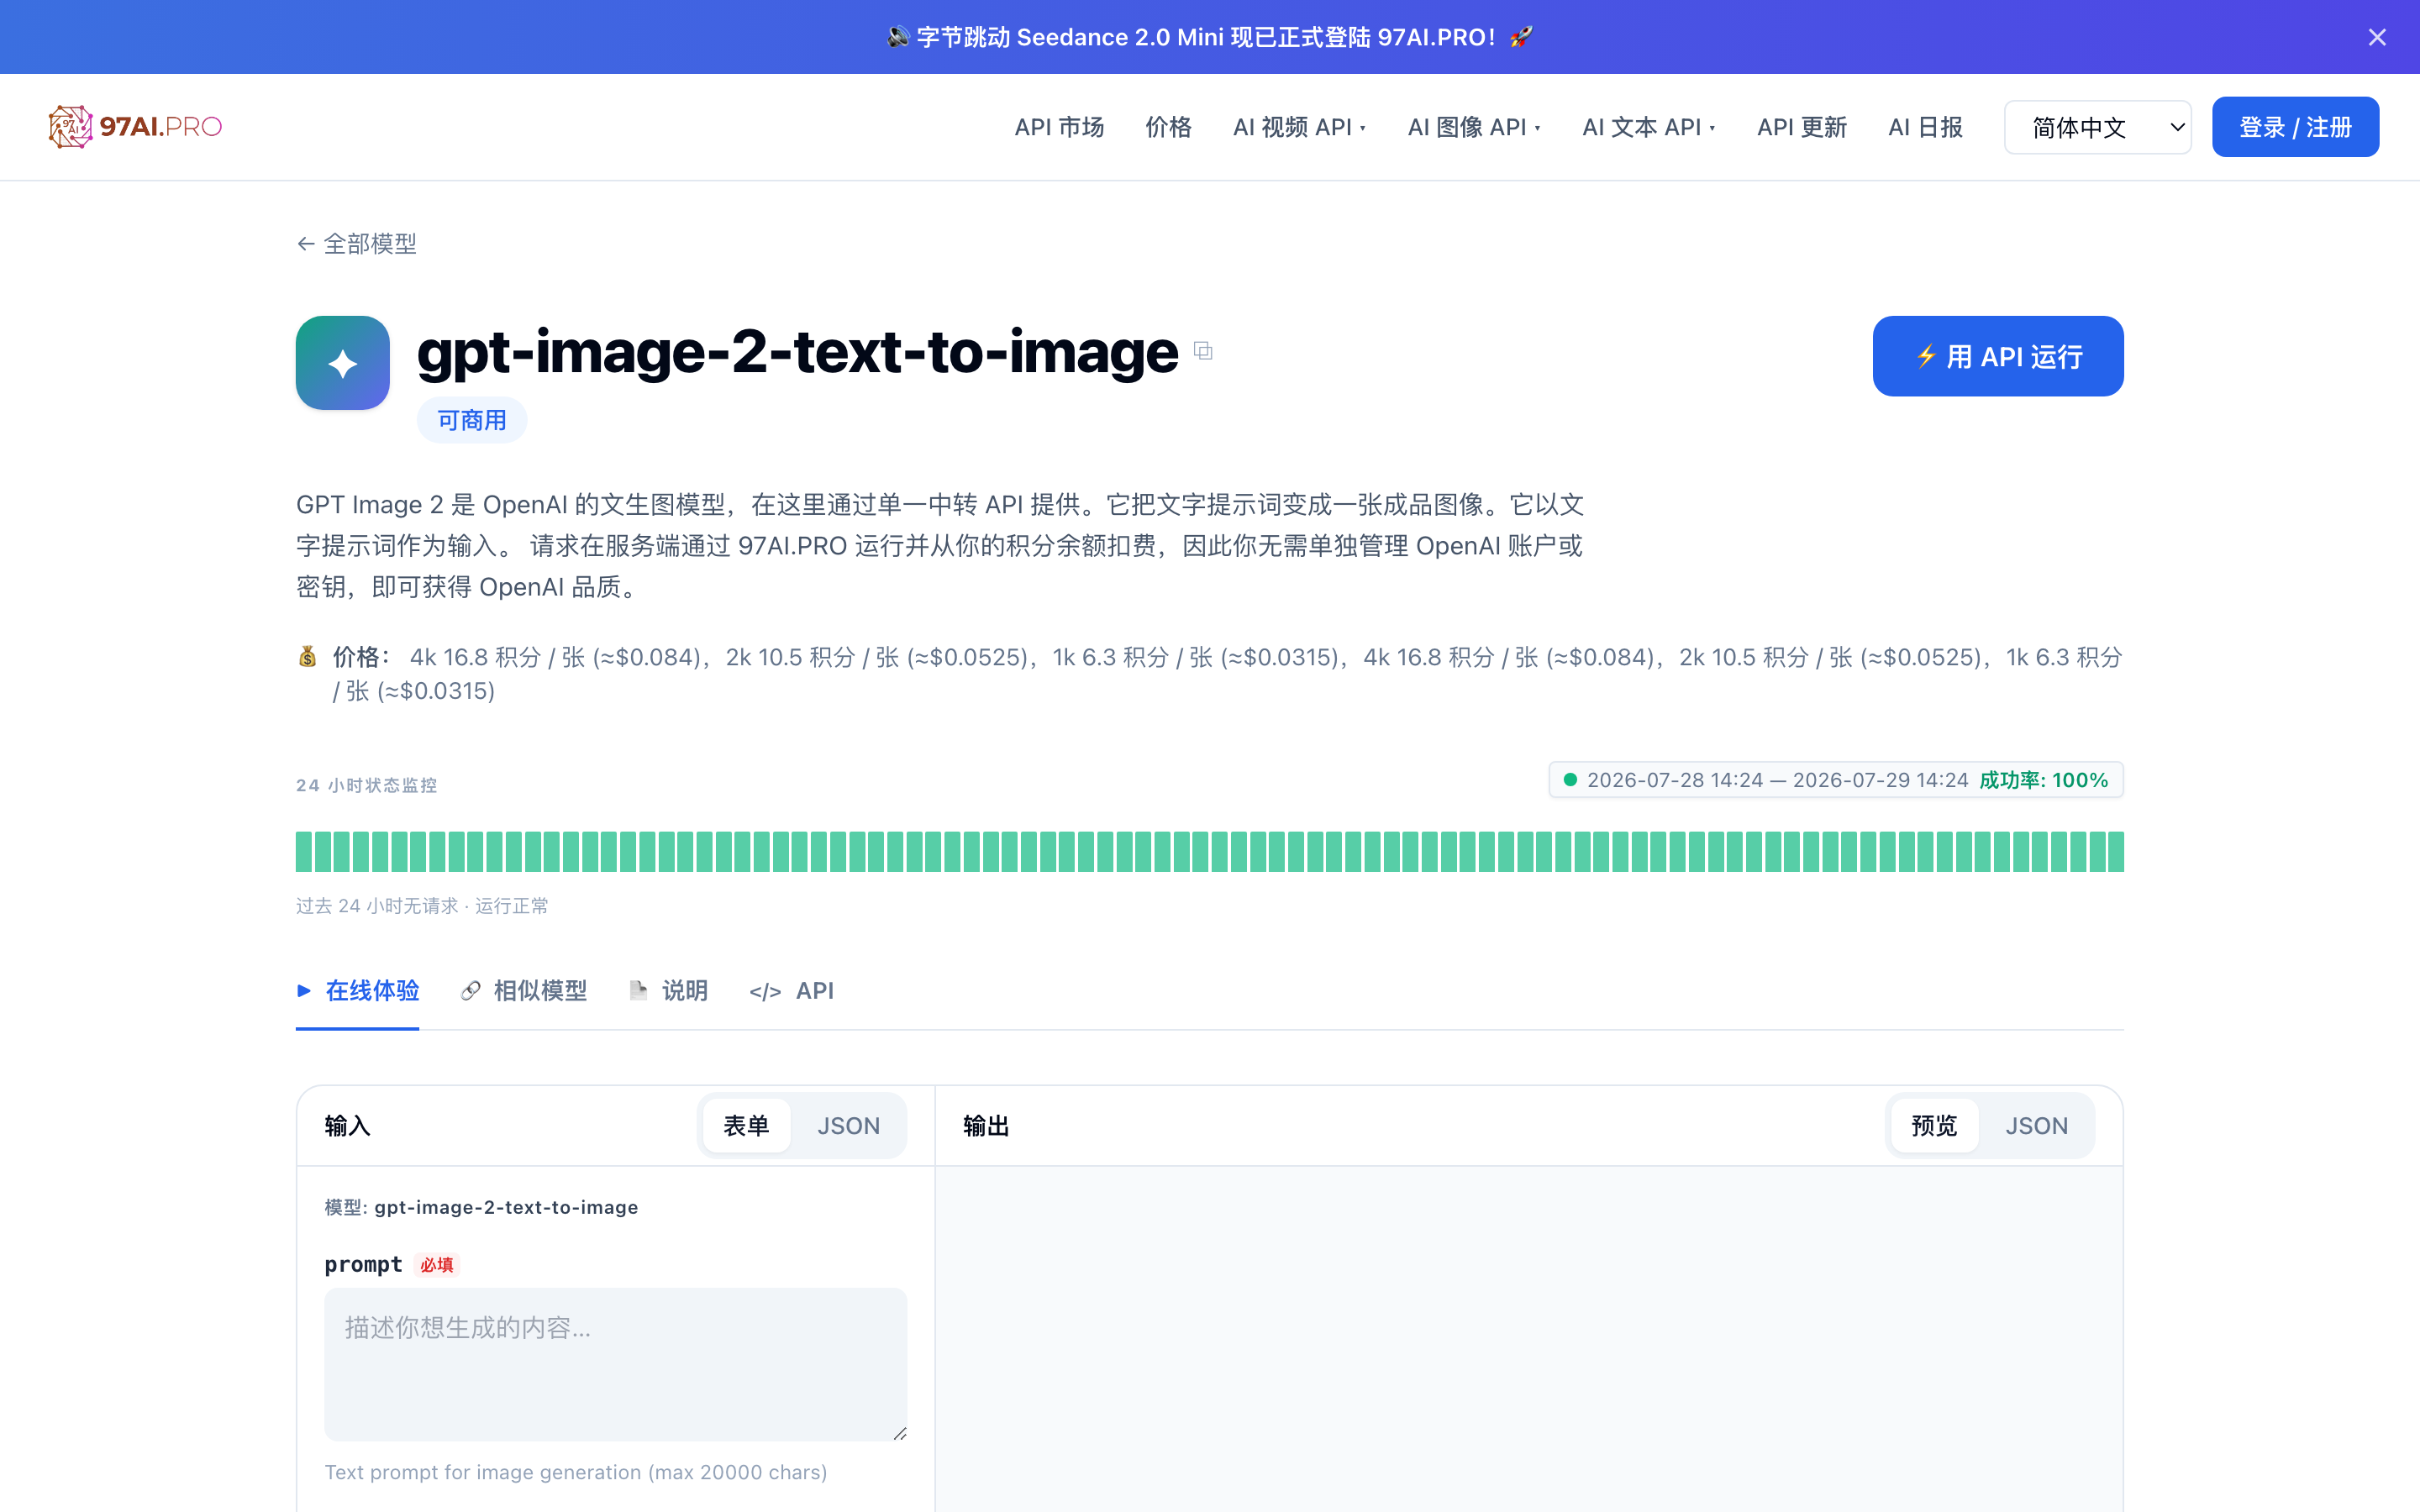Image resolution: width=2420 pixels, height=1512 pixels.
Task: Click the 成功率: 100% status label
Action: click(x=2044, y=780)
